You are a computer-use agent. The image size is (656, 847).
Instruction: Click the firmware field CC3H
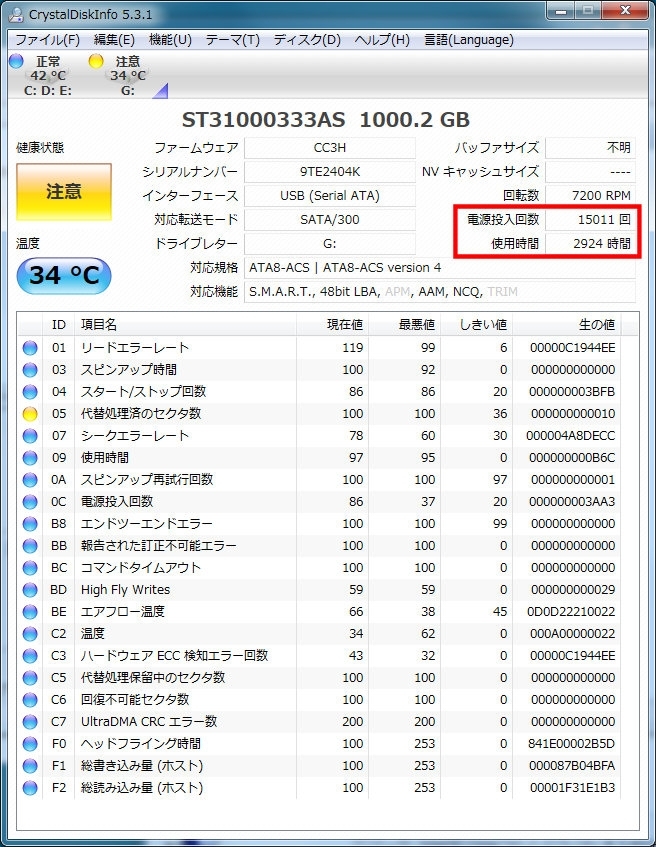(x=330, y=147)
